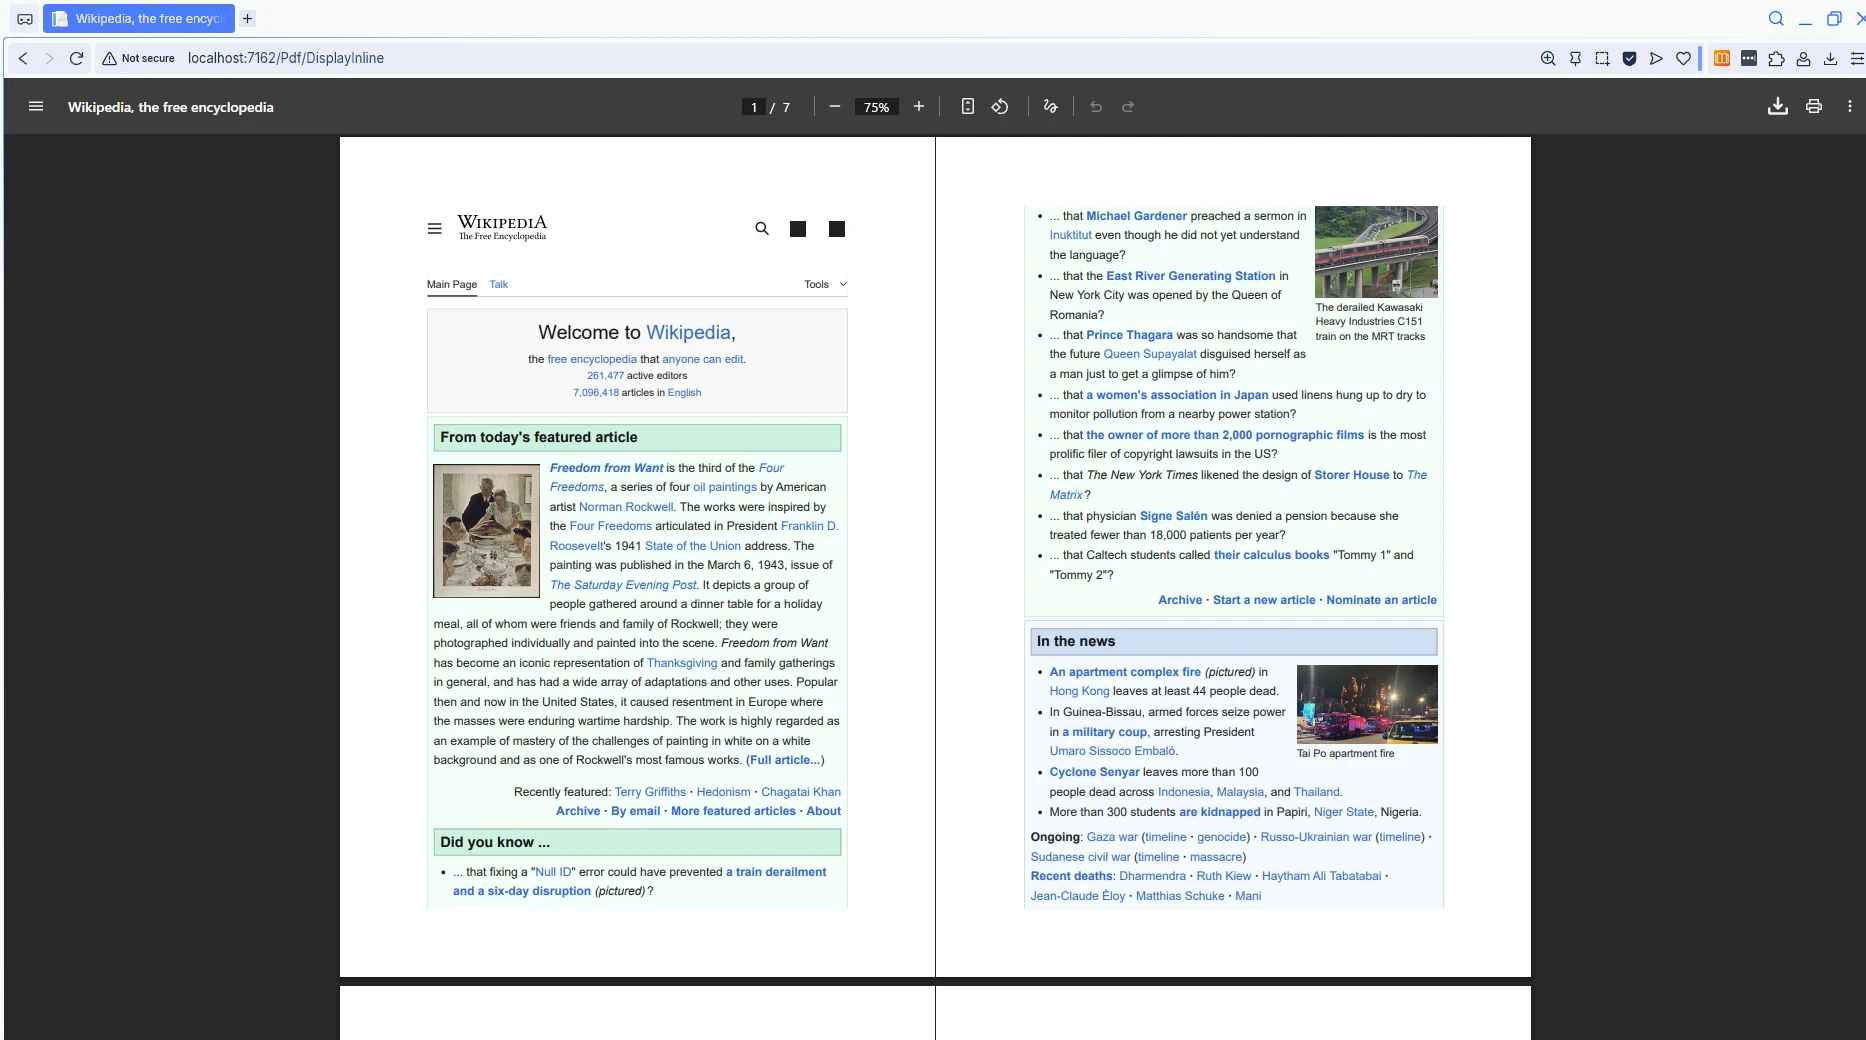Screen dimensions: 1866x1040
Task: Toggle fit to page view
Action: click(x=968, y=107)
